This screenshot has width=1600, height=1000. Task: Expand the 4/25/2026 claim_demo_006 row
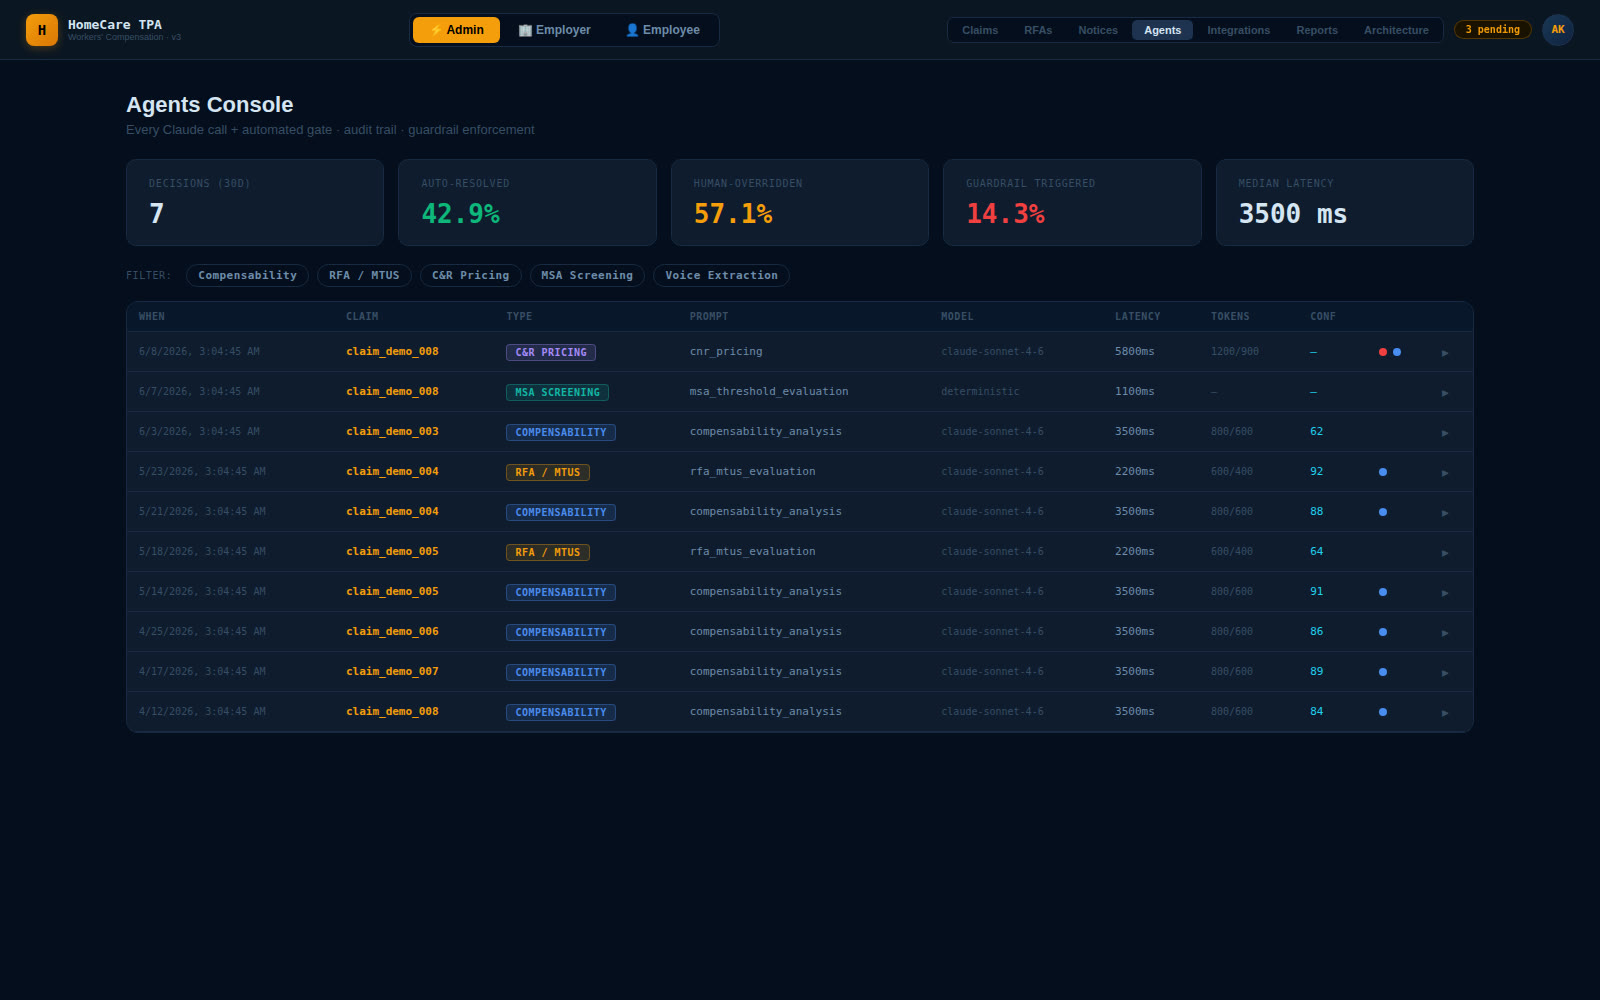(1445, 632)
